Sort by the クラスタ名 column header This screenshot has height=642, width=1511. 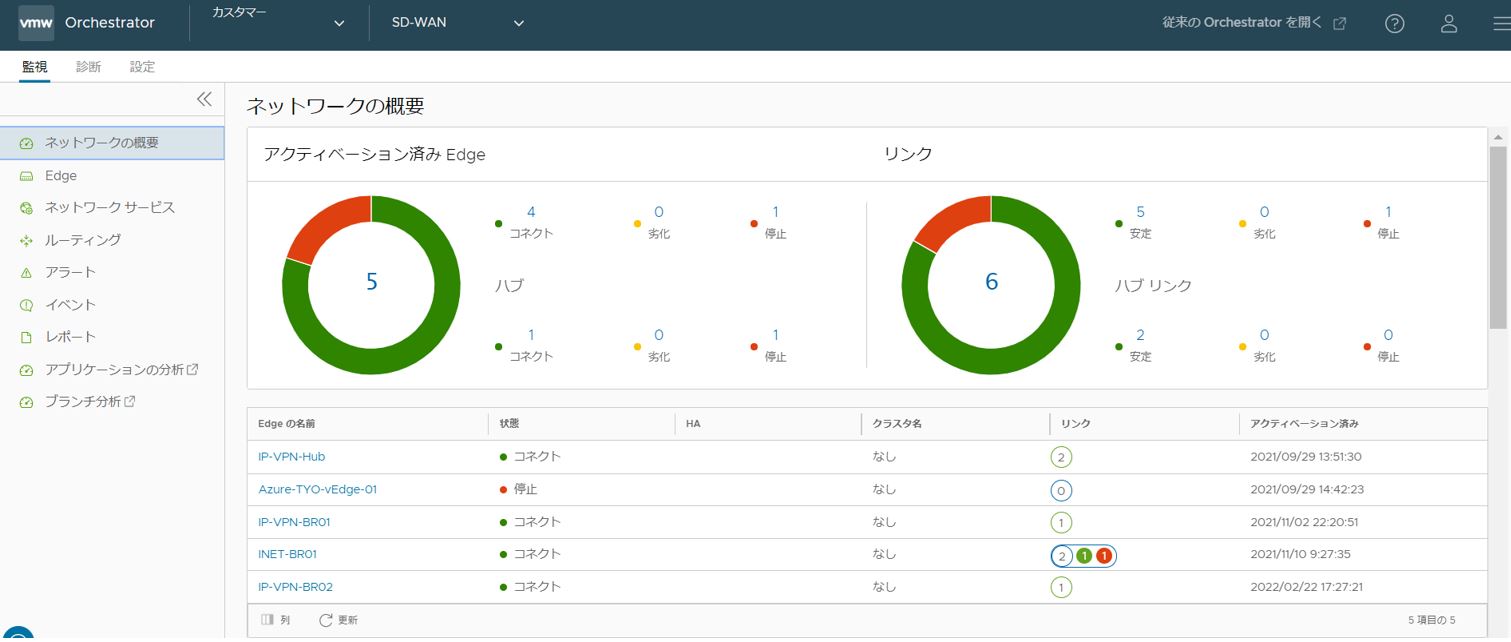tap(897, 424)
